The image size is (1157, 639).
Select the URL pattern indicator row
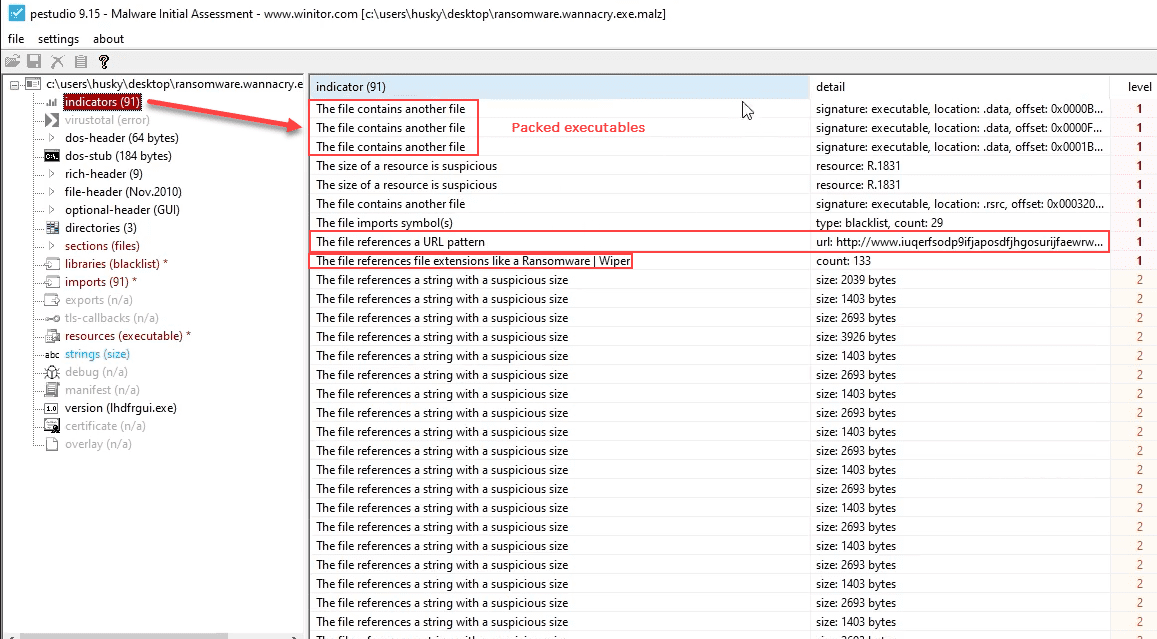[x=560, y=242]
